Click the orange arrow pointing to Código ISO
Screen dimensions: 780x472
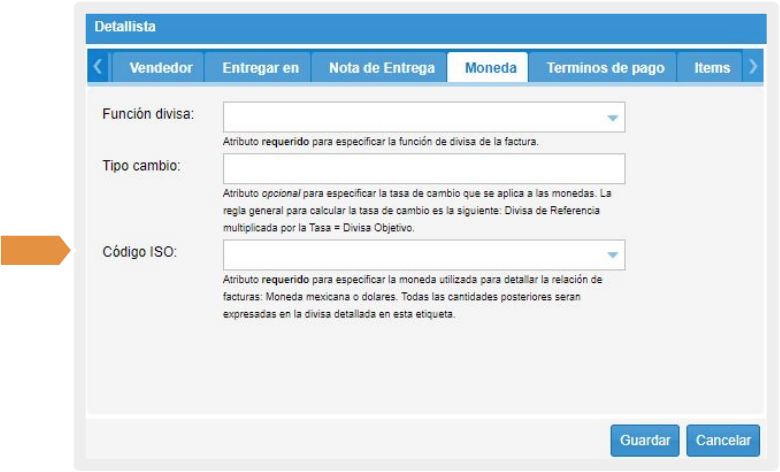click(36, 251)
